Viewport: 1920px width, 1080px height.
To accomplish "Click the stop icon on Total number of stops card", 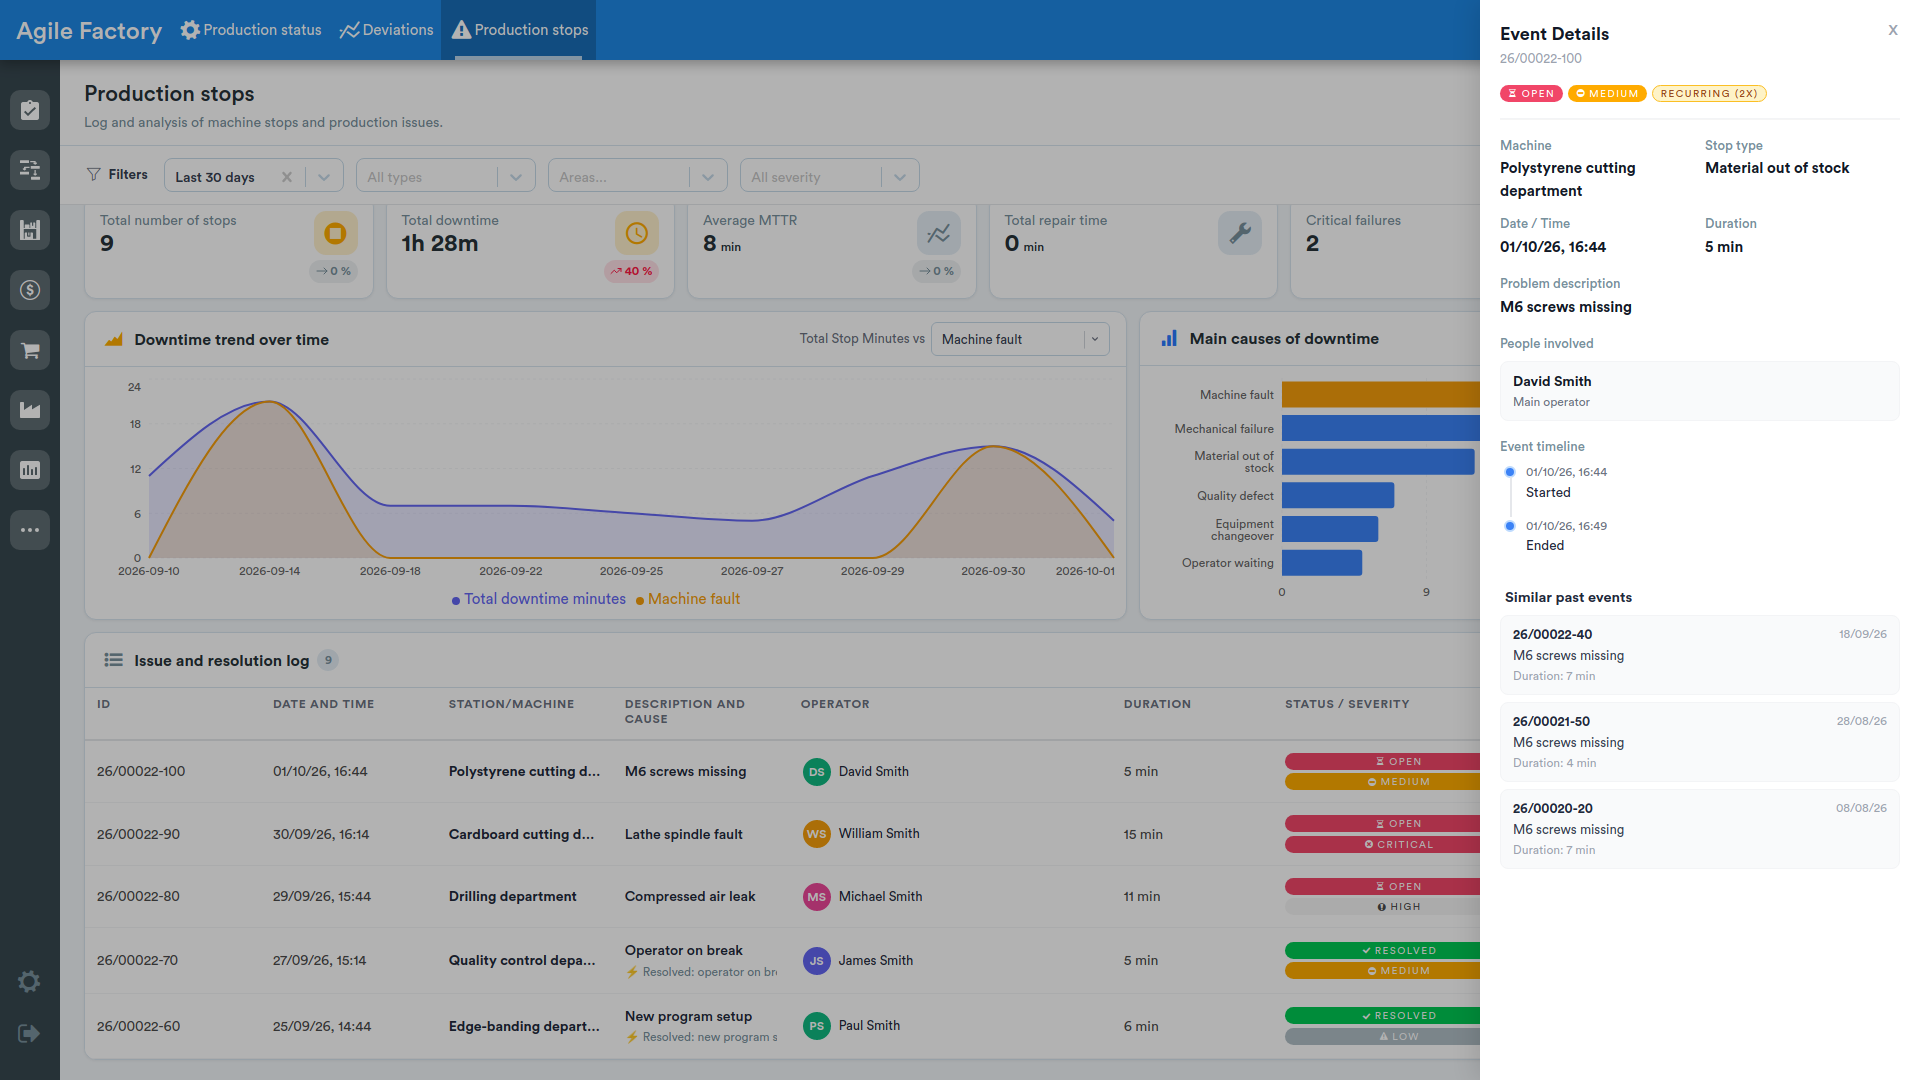I will pos(336,233).
